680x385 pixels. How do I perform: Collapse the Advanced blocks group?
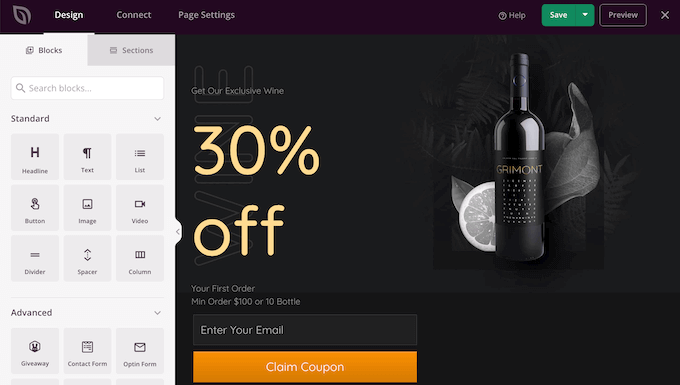pos(157,313)
